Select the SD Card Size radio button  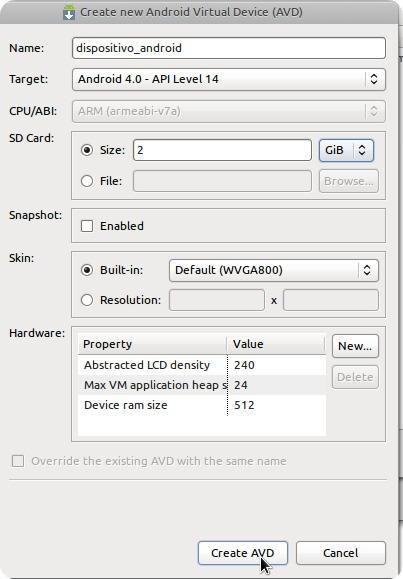(x=87, y=150)
